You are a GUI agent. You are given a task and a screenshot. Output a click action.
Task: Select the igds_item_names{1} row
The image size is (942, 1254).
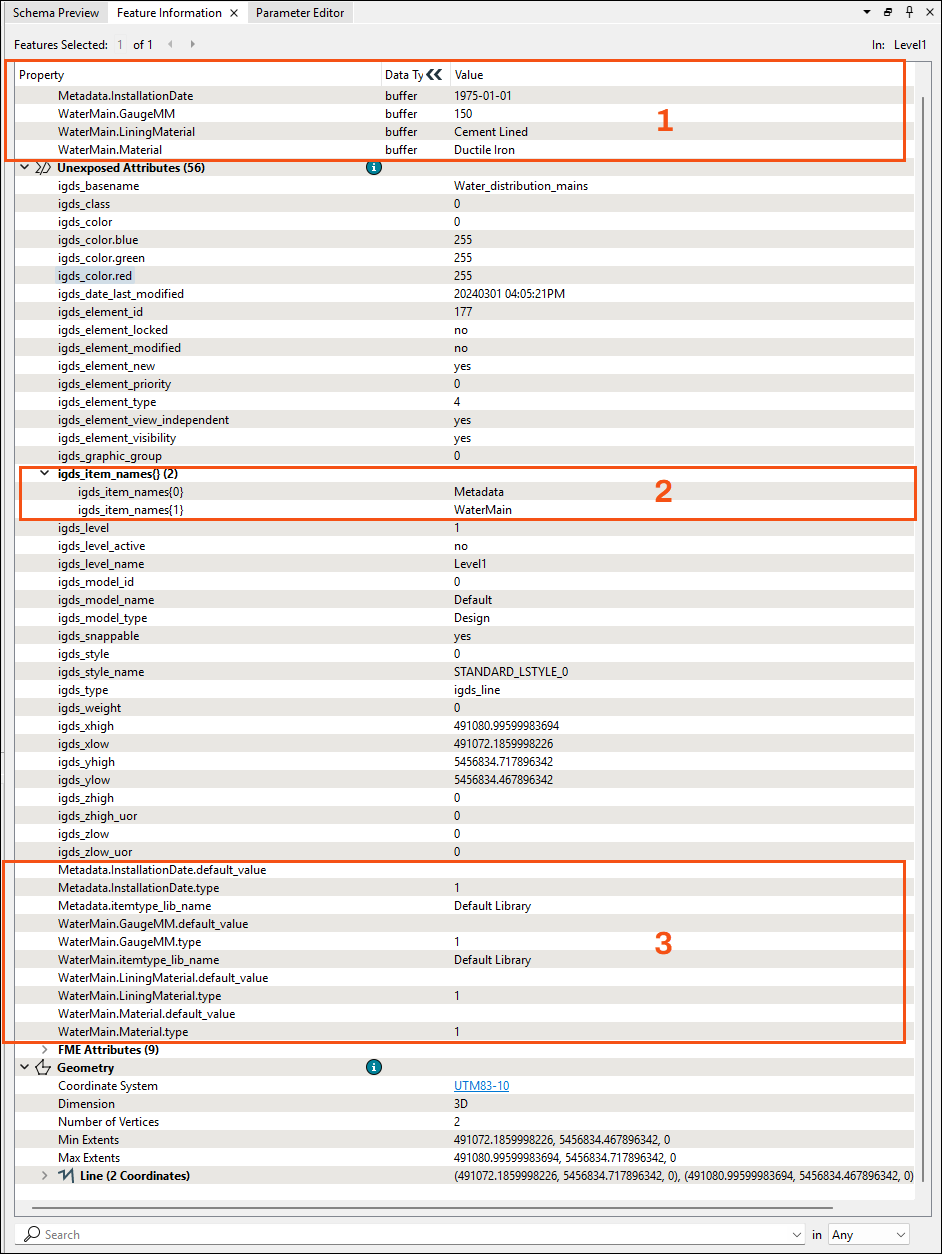(x=464, y=510)
